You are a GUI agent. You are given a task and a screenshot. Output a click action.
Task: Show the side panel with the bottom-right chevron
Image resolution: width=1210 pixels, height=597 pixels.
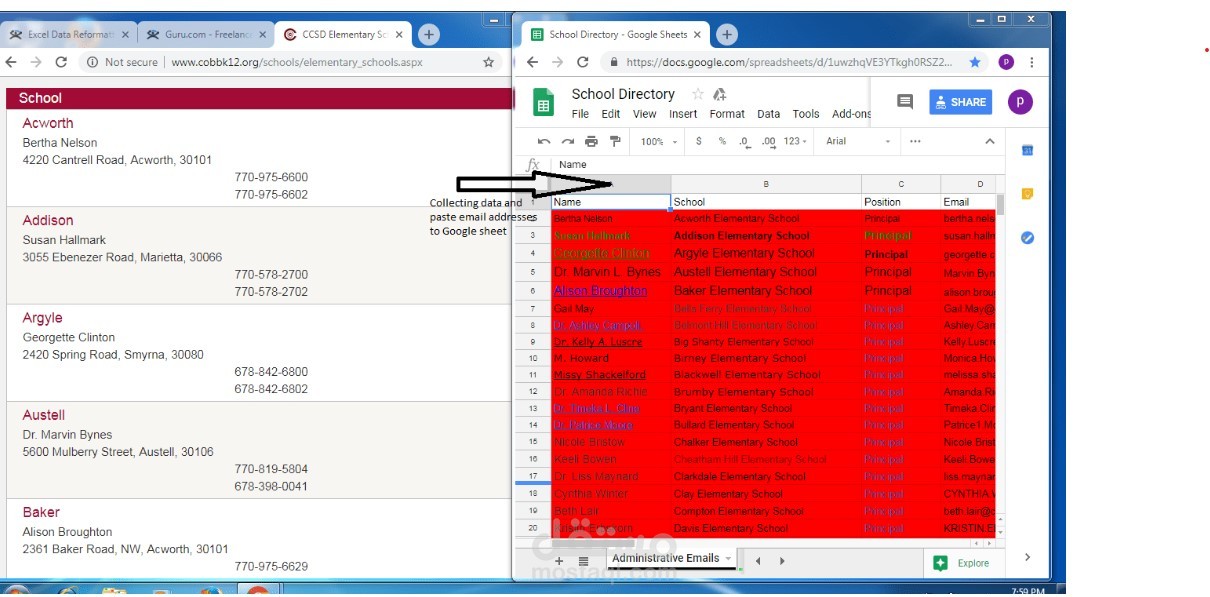pyautogui.click(x=1027, y=557)
